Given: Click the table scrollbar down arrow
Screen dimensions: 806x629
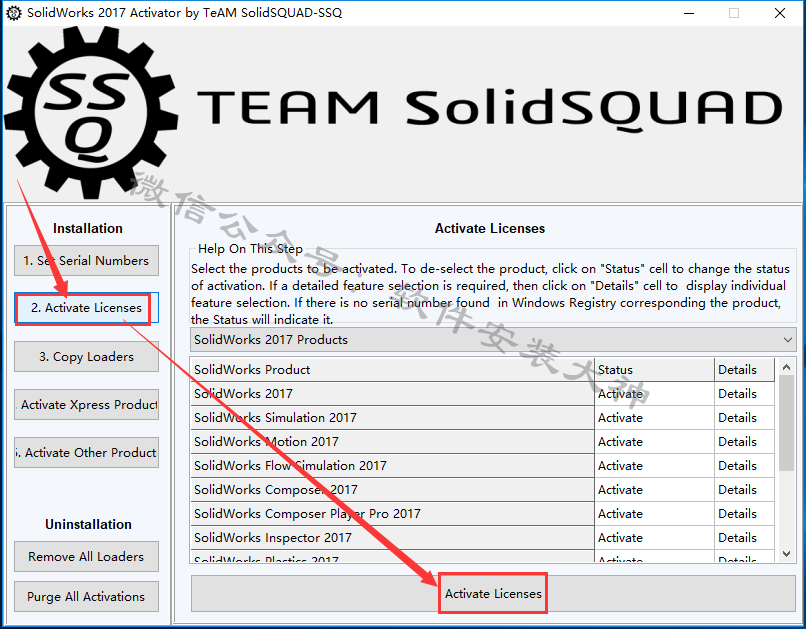Looking at the screenshot, I should pos(786,553).
